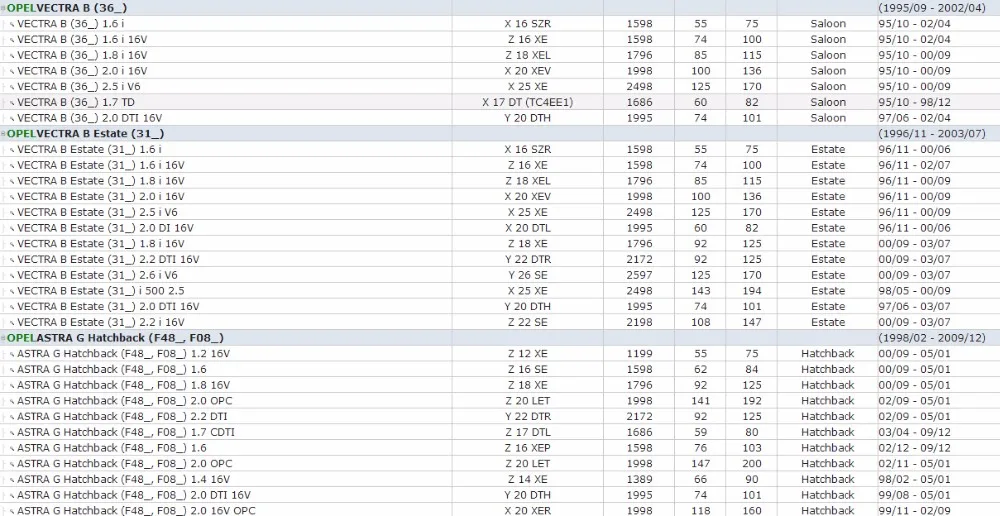Click the power value 192
Screen dimensions: 1000x516
point(752,401)
